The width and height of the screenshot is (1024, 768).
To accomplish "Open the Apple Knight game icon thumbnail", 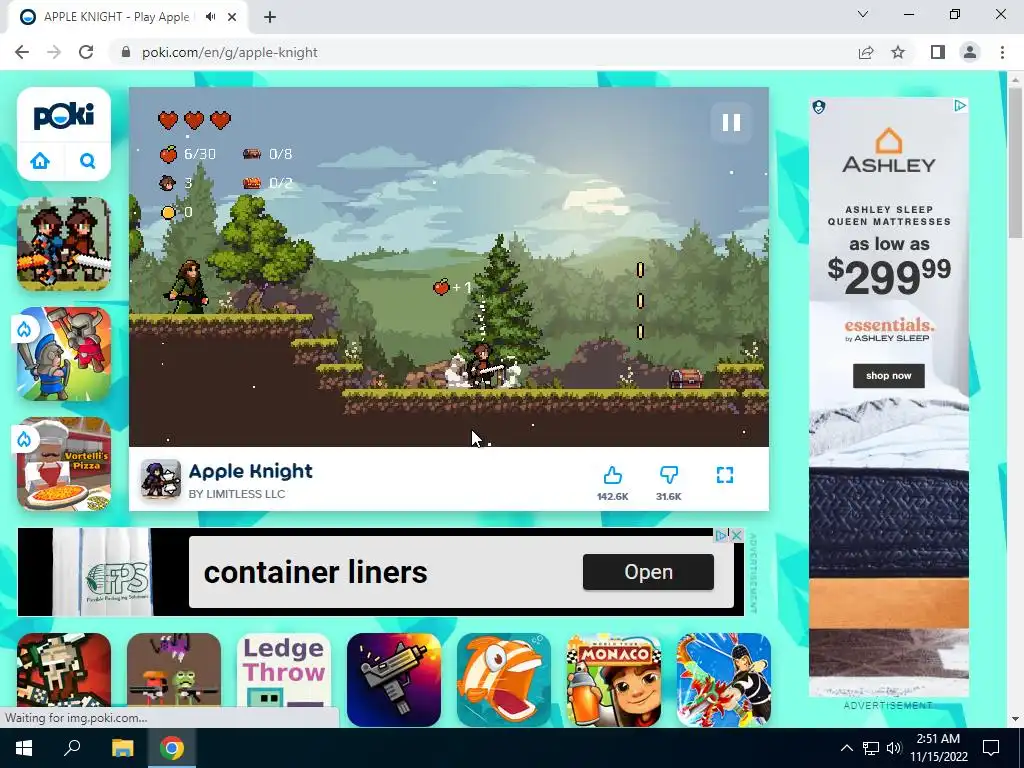I will [161, 479].
